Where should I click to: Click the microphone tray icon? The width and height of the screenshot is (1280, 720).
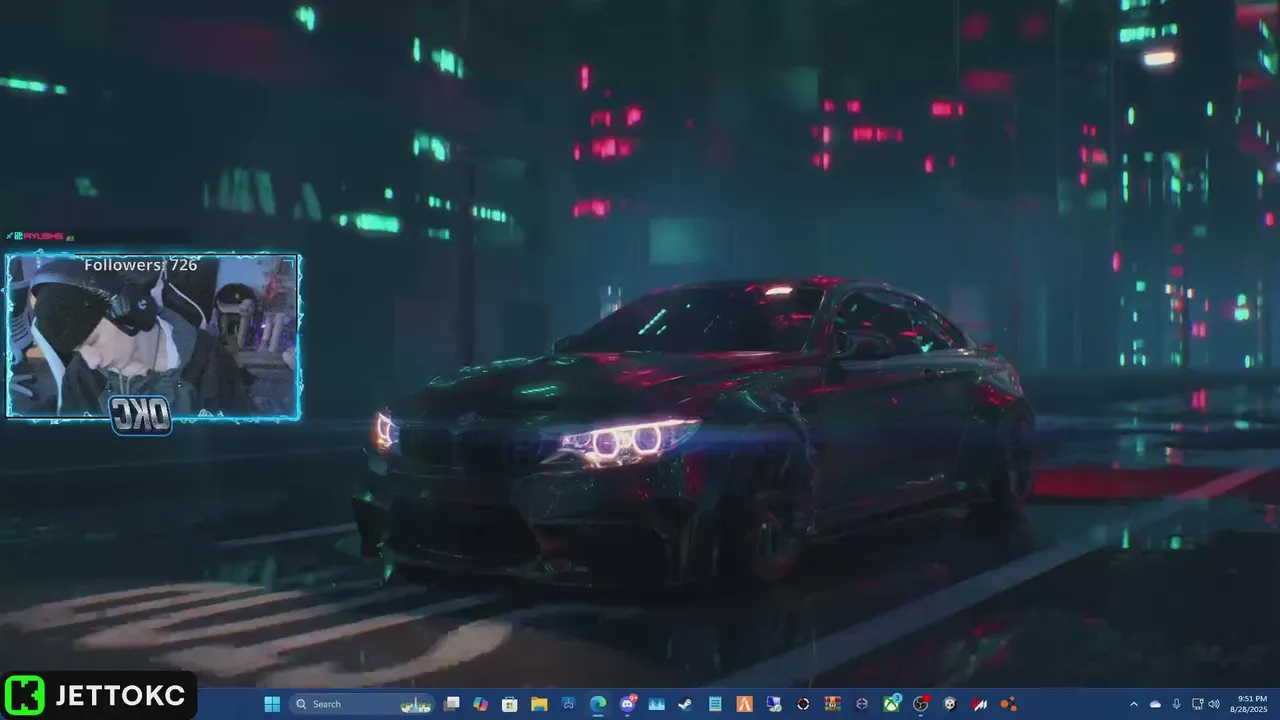click(x=1176, y=704)
